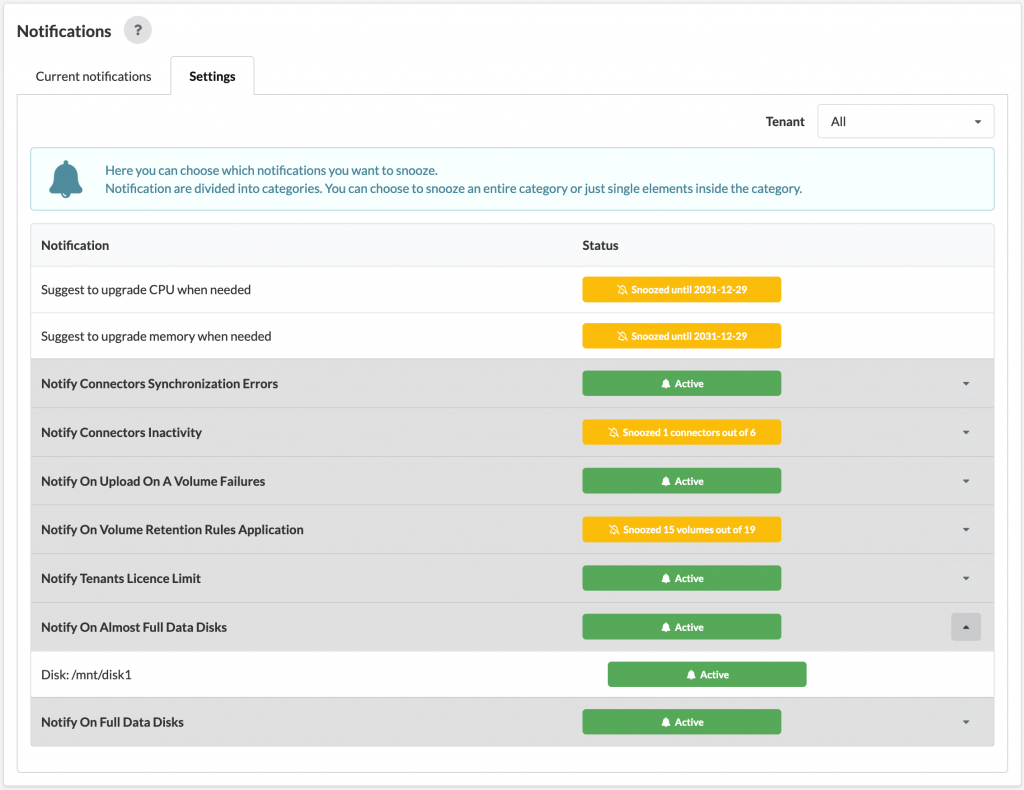This screenshot has height=790, width=1024.
Task: Expand Notify Connectors Inactivity row arrow
Action: 966,432
